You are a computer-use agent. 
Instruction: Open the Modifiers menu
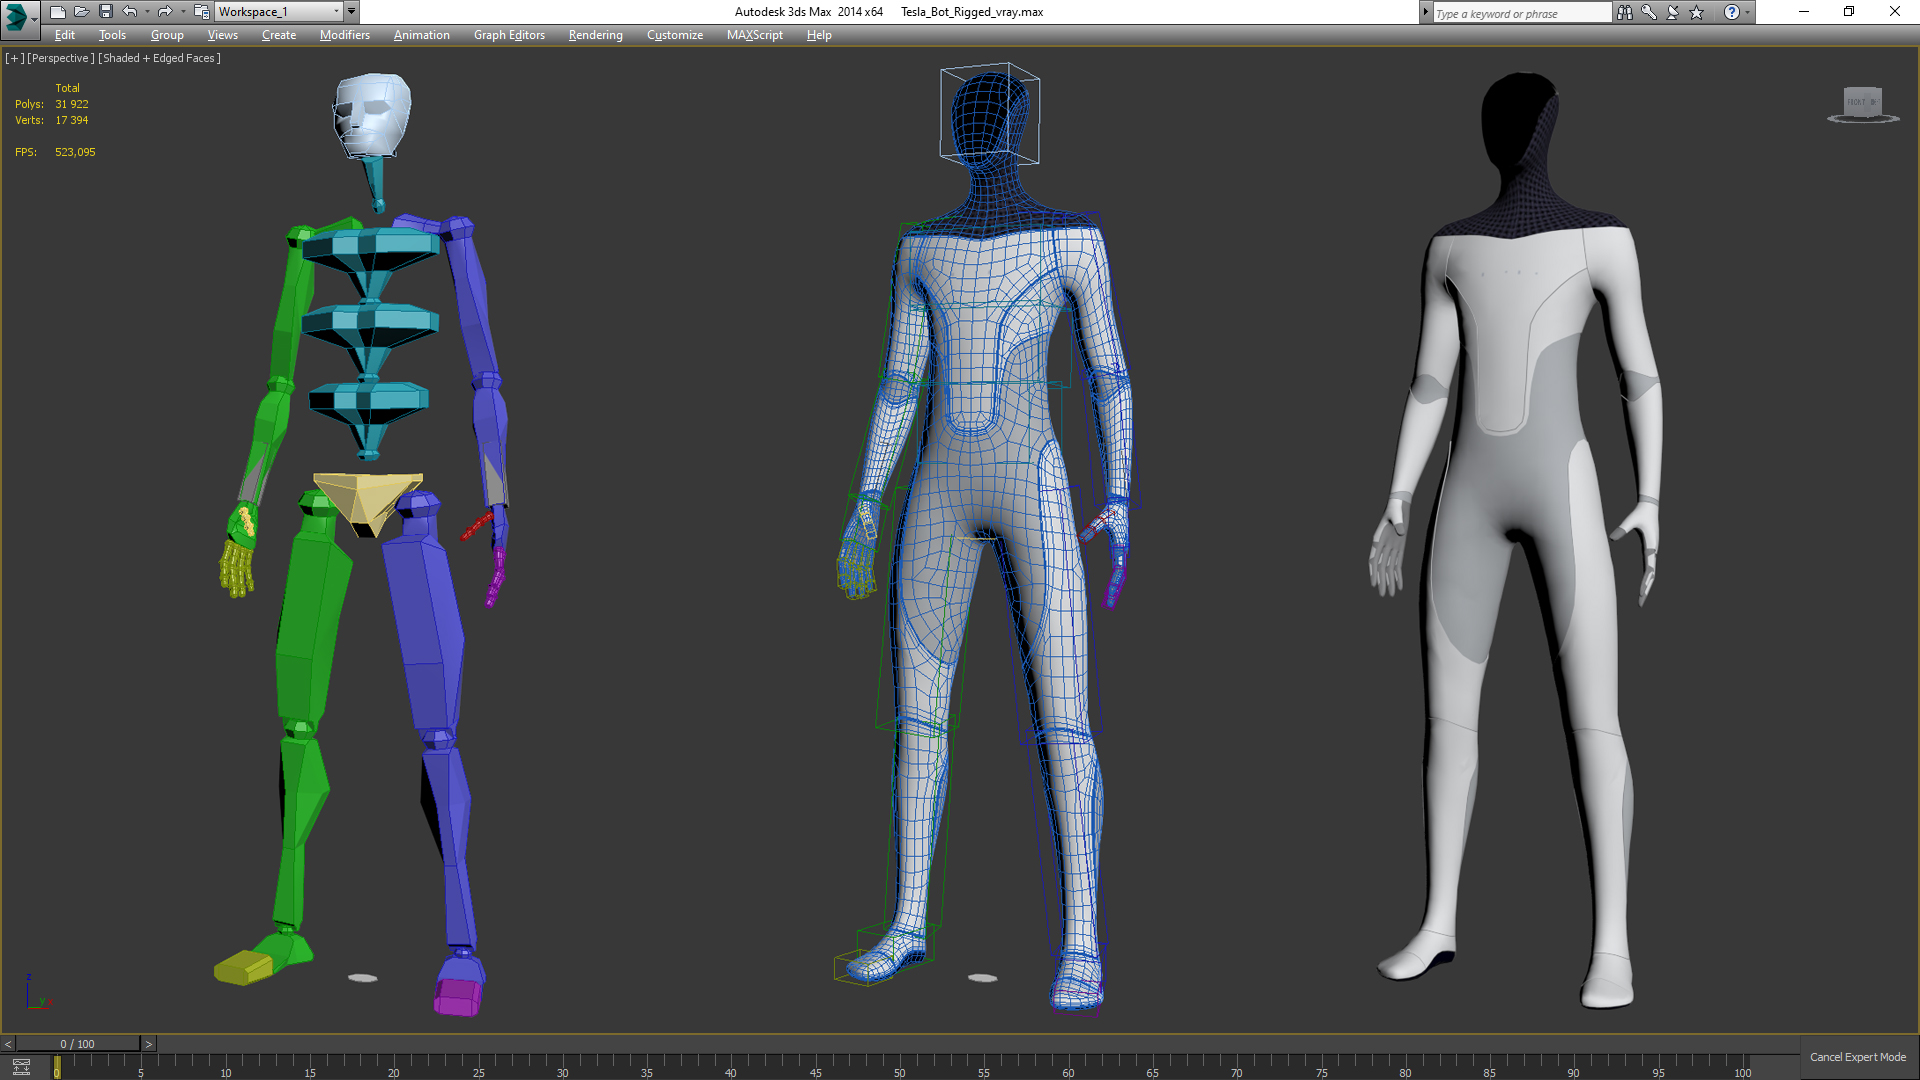click(x=344, y=35)
